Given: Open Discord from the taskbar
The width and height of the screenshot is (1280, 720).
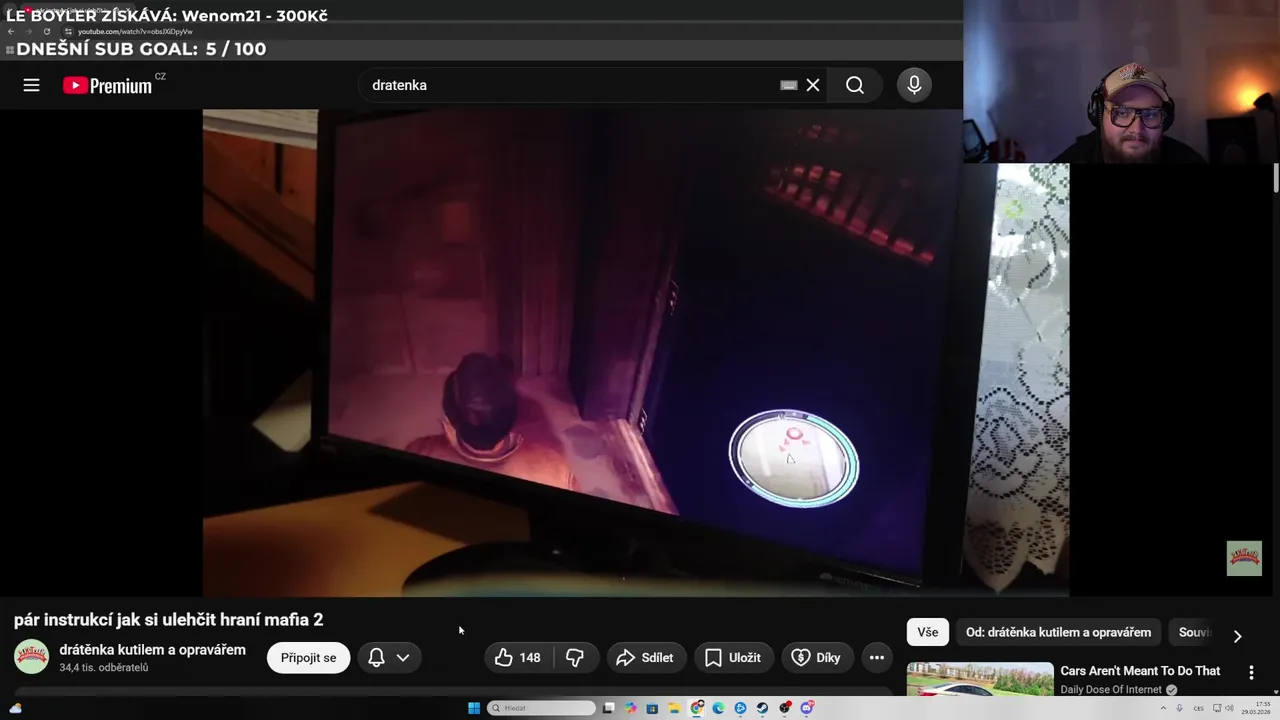Looking at the screenshot, I should tap(806, 708).
